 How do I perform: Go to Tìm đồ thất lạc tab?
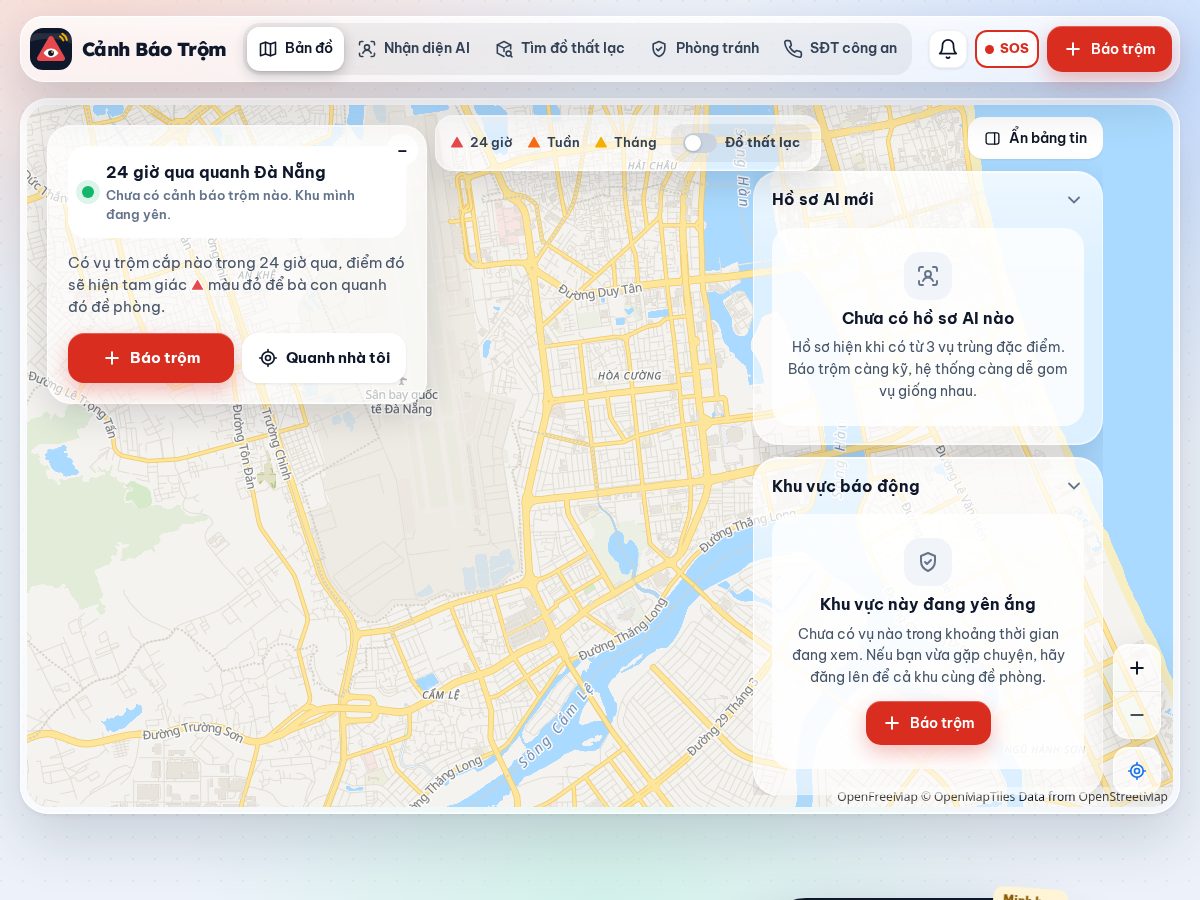click(560, 49)
